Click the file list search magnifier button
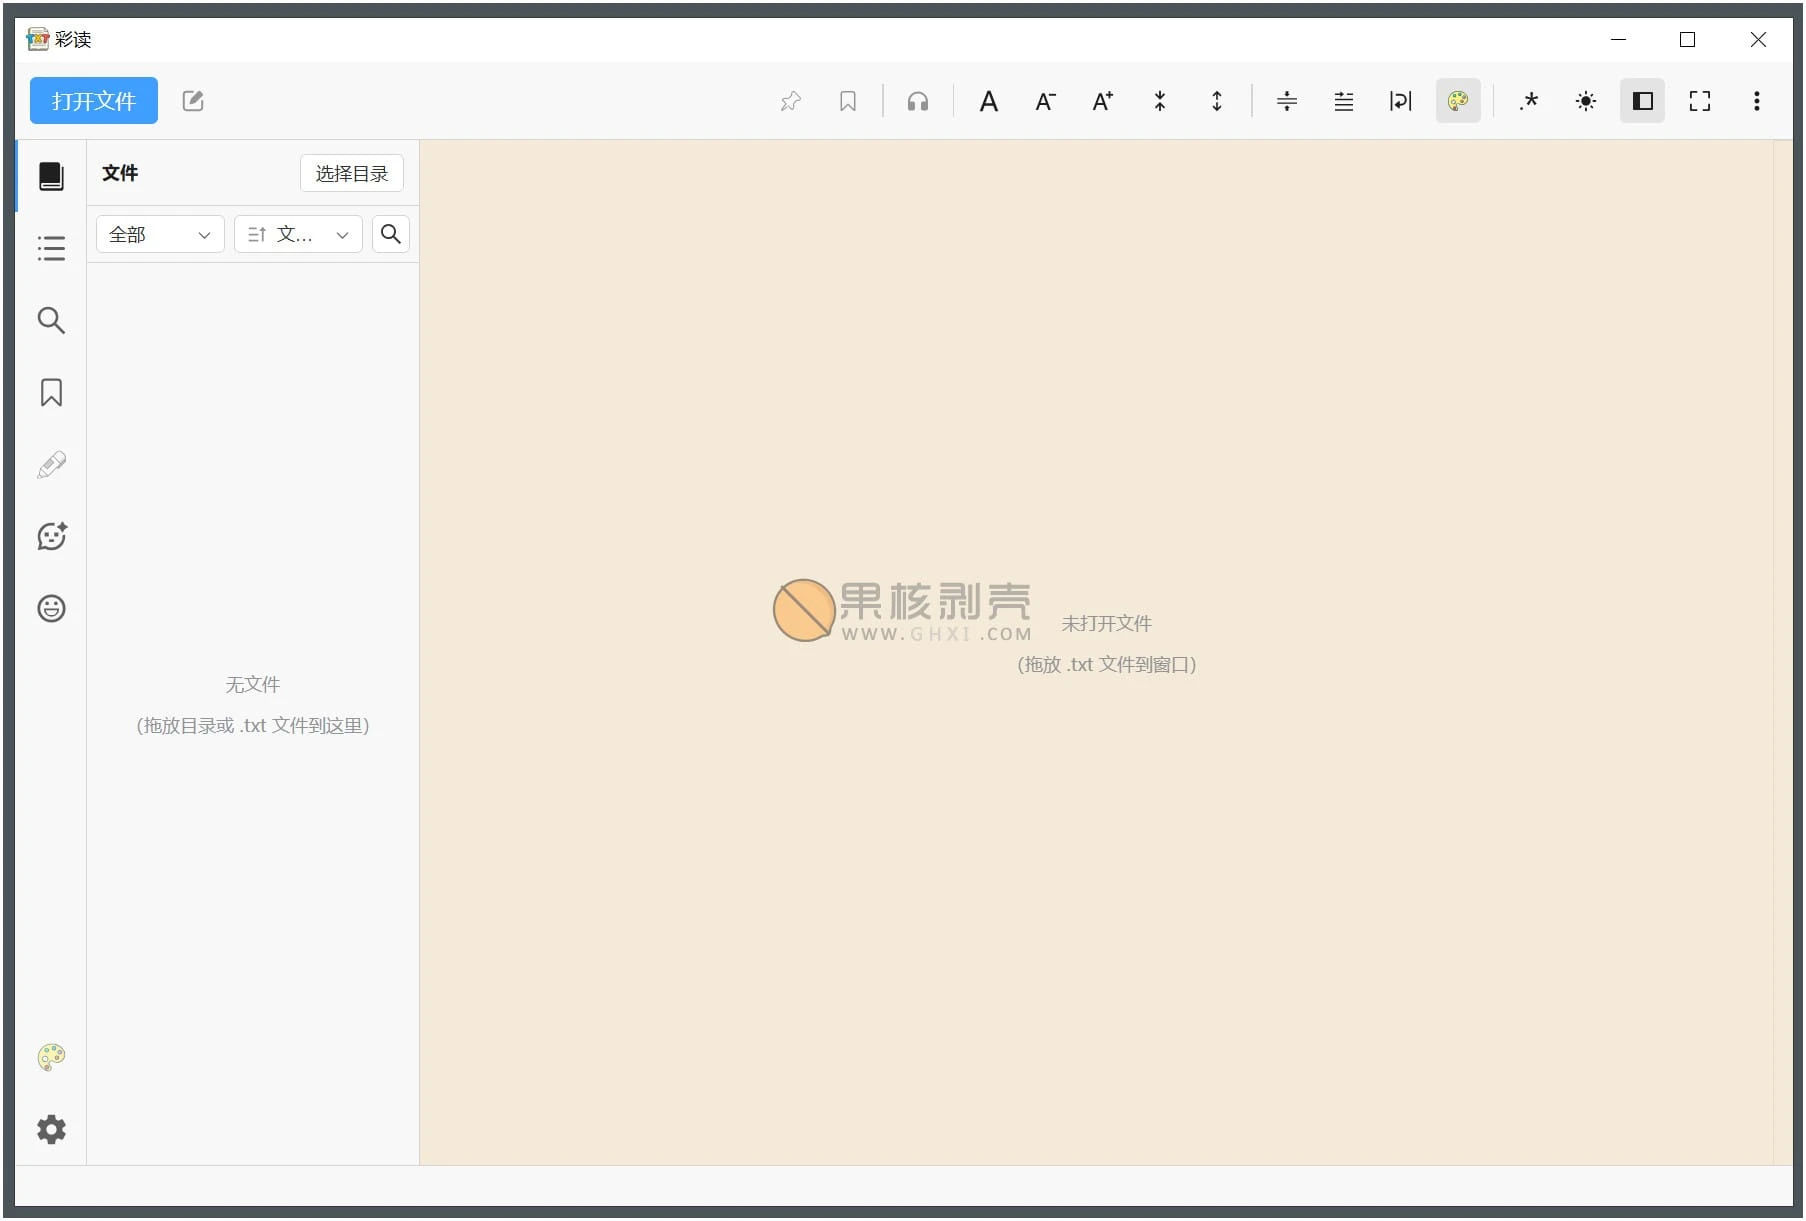Screen dimensions: 1806x1221 [x=391, y=234]
